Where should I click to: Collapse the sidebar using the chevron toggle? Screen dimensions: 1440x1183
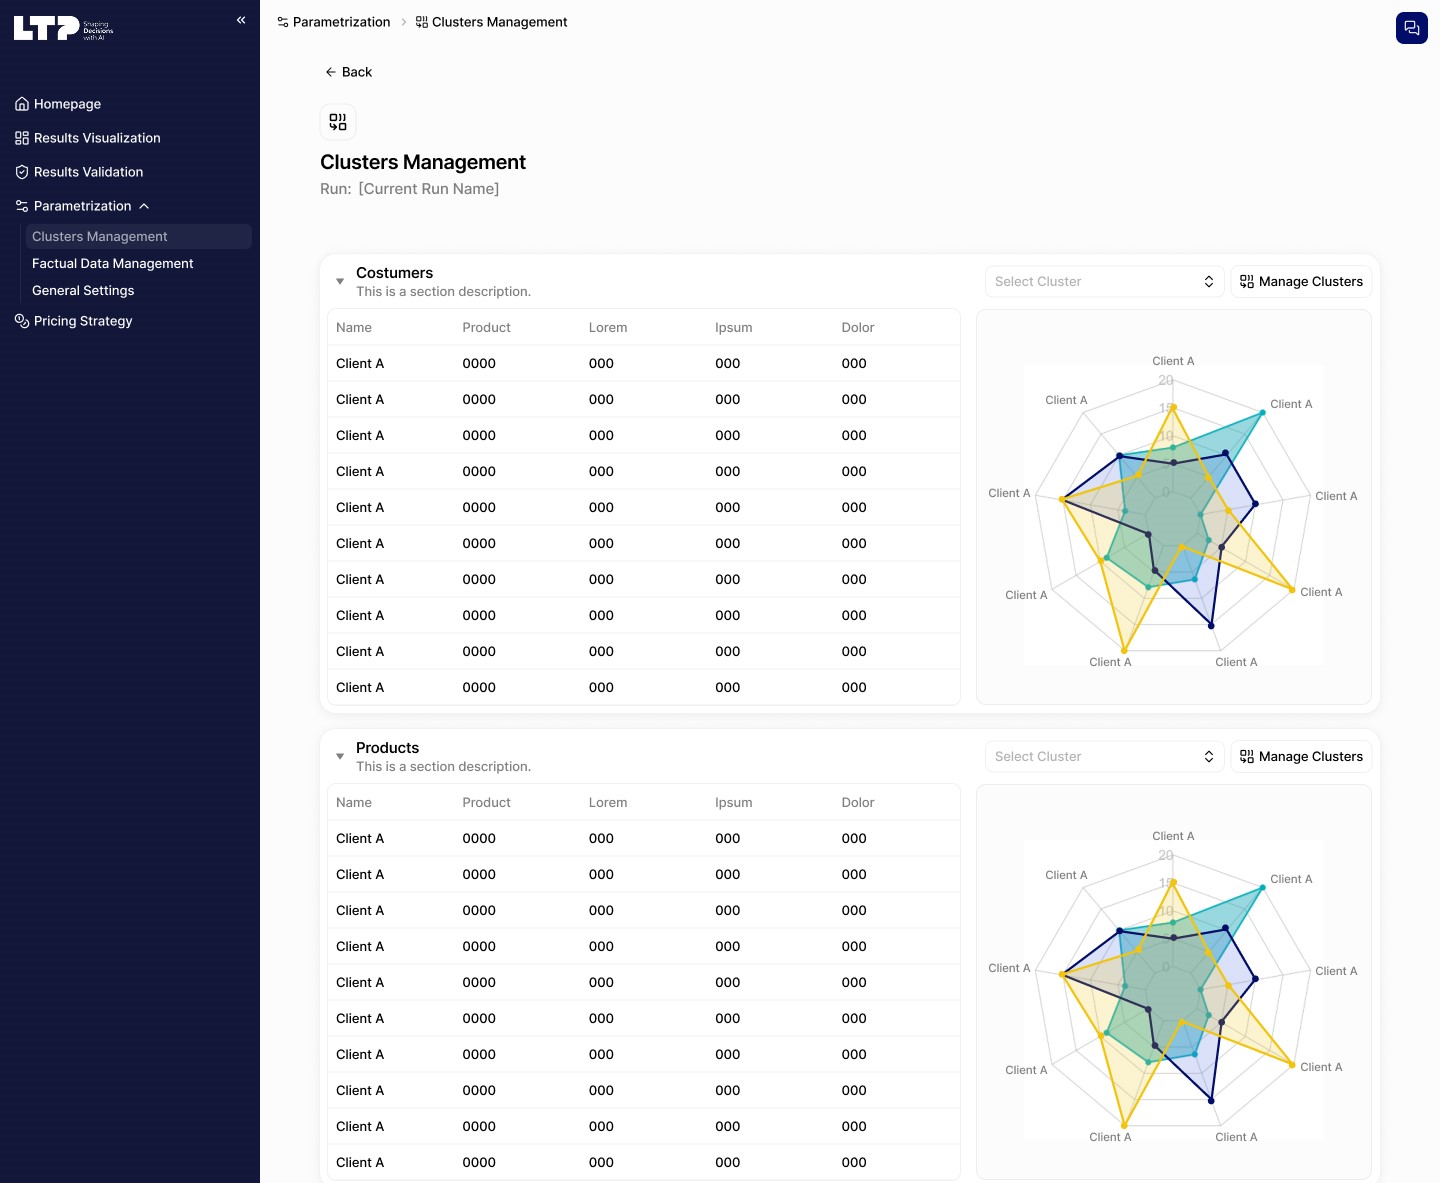click(240, 19)
